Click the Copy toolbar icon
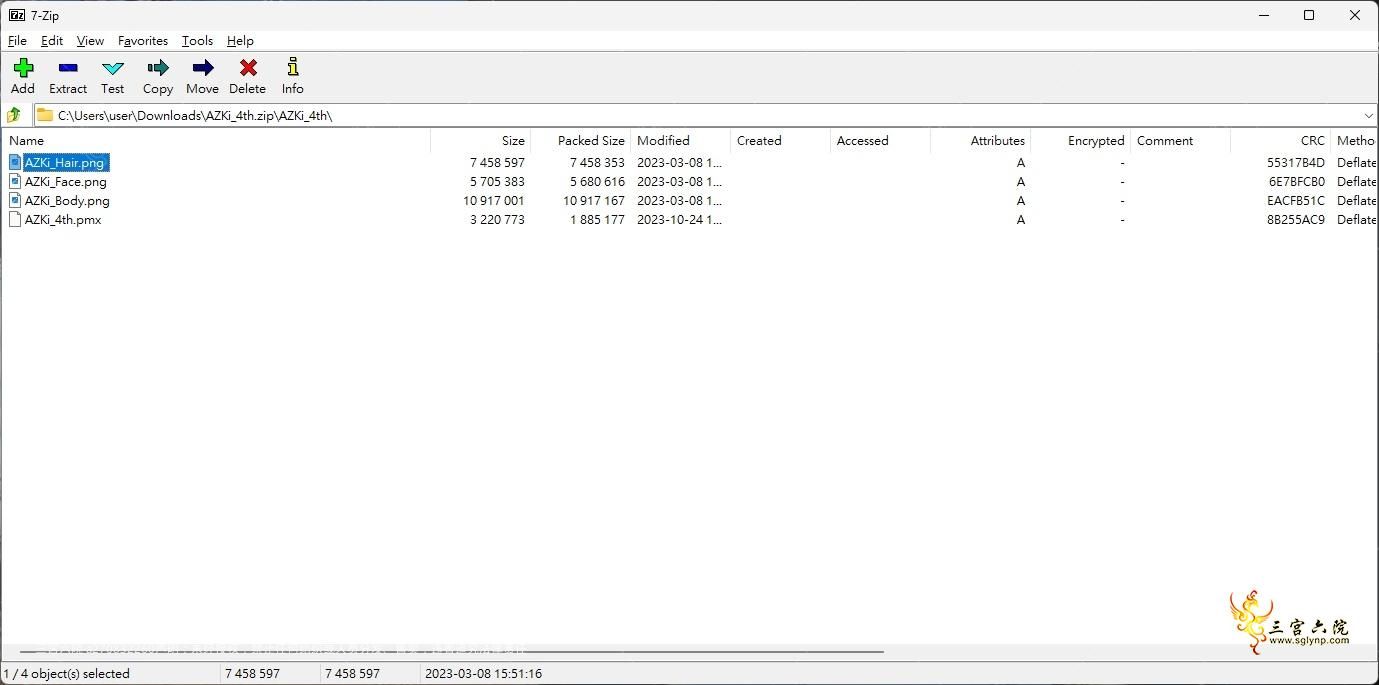1379x685 pixels. click(158, 68)
